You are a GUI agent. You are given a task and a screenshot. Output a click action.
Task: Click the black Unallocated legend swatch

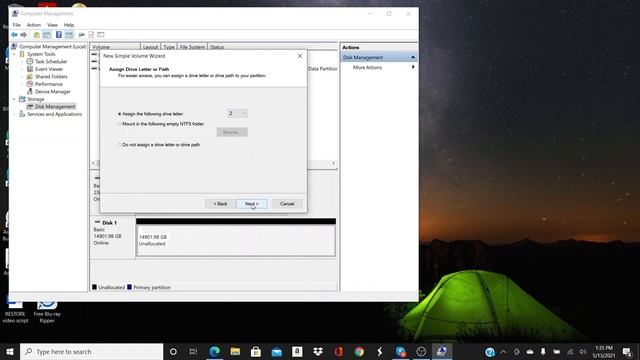click(x=94, y=287)
